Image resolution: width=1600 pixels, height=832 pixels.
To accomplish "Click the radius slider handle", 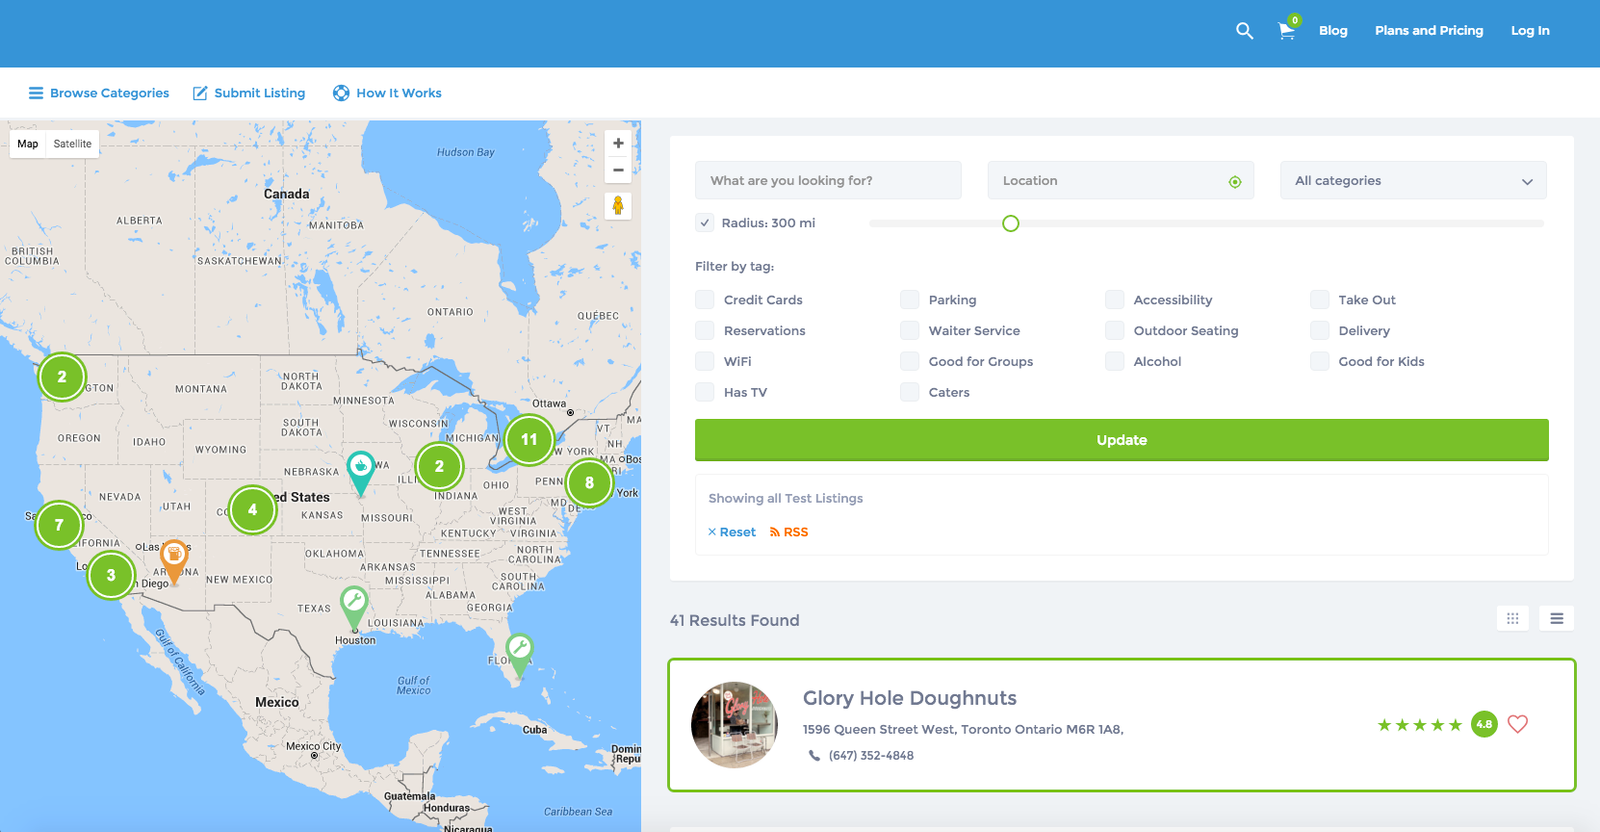I will pos(1010,223).
